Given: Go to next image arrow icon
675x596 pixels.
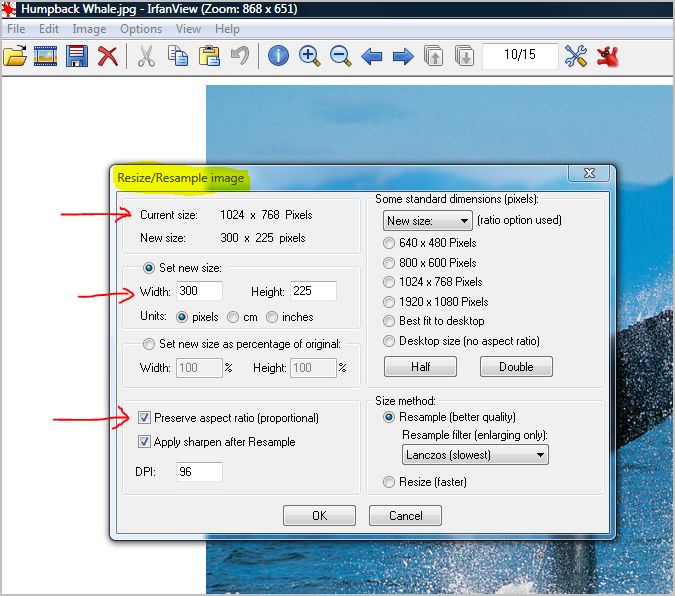Looking at the screenshot, I should click(x=403, y=56).
